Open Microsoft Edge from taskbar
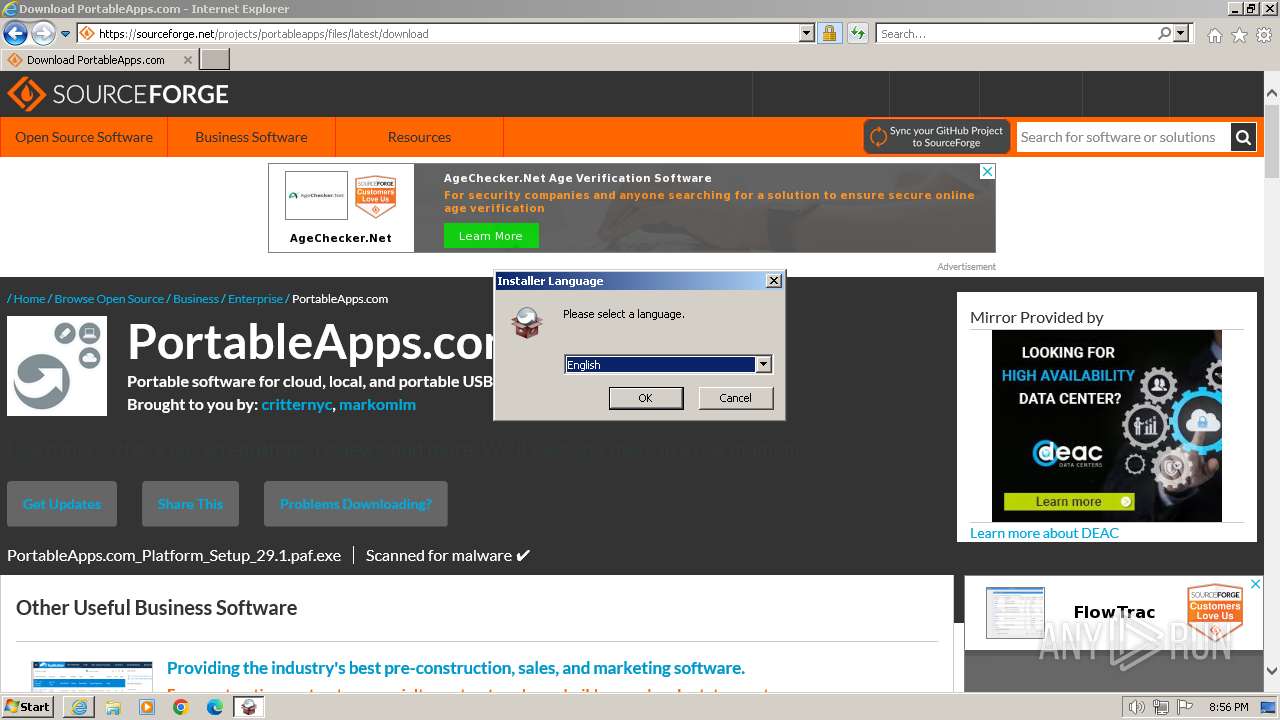Screen dimensions: 1280x720 (x=215, y=707)
